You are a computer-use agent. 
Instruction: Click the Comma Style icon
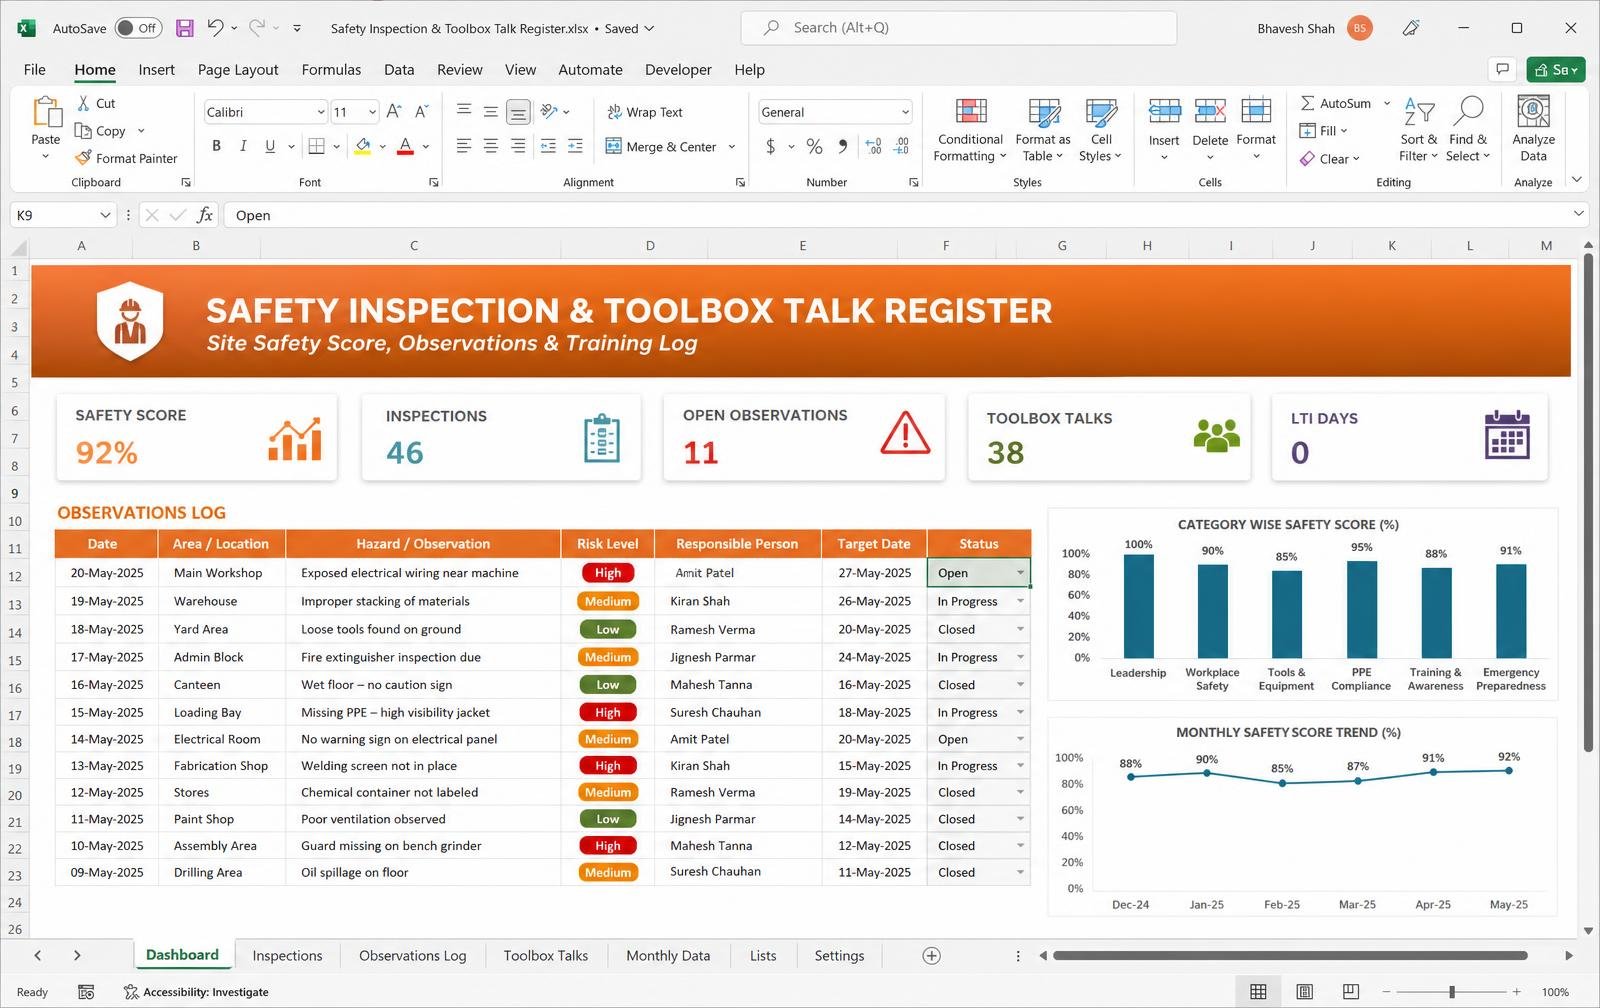click(843, 147)
